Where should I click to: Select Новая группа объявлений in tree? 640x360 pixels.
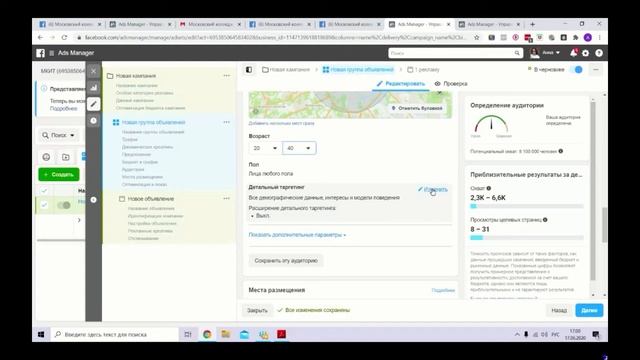click(x=153, y=122)
